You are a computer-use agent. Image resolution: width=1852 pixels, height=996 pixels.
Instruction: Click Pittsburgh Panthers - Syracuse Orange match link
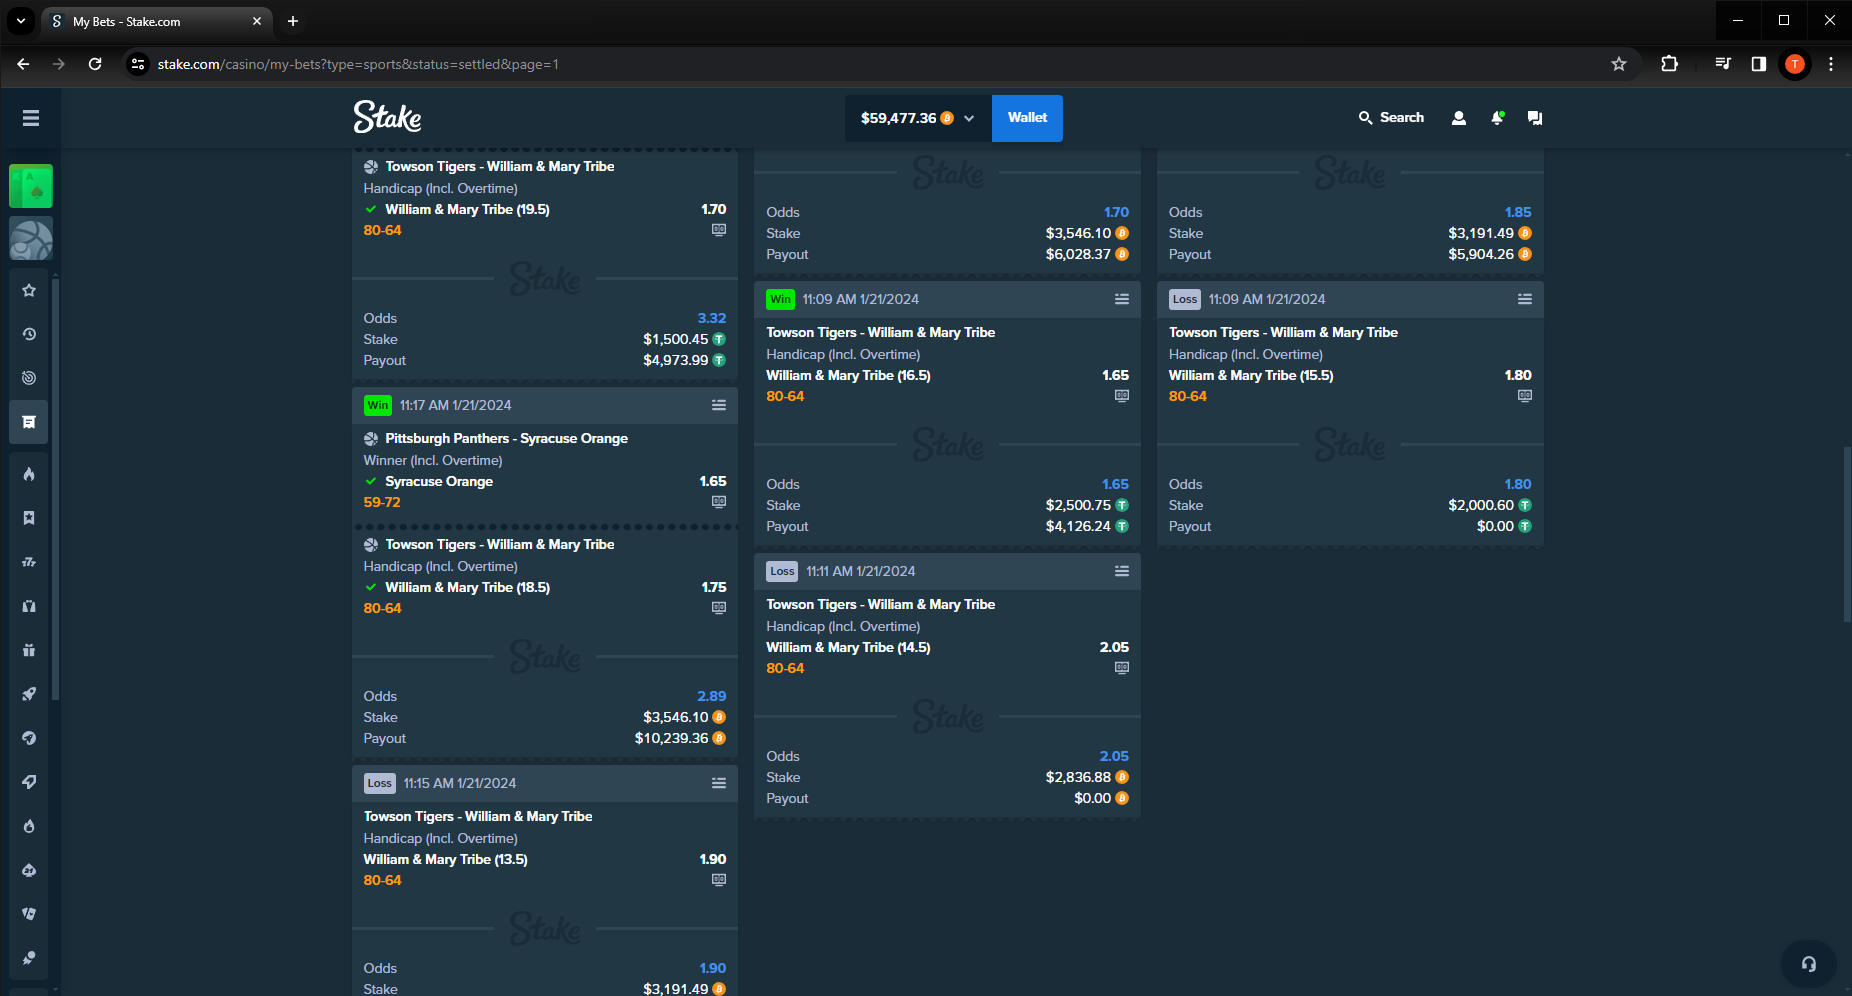point(506,438)
